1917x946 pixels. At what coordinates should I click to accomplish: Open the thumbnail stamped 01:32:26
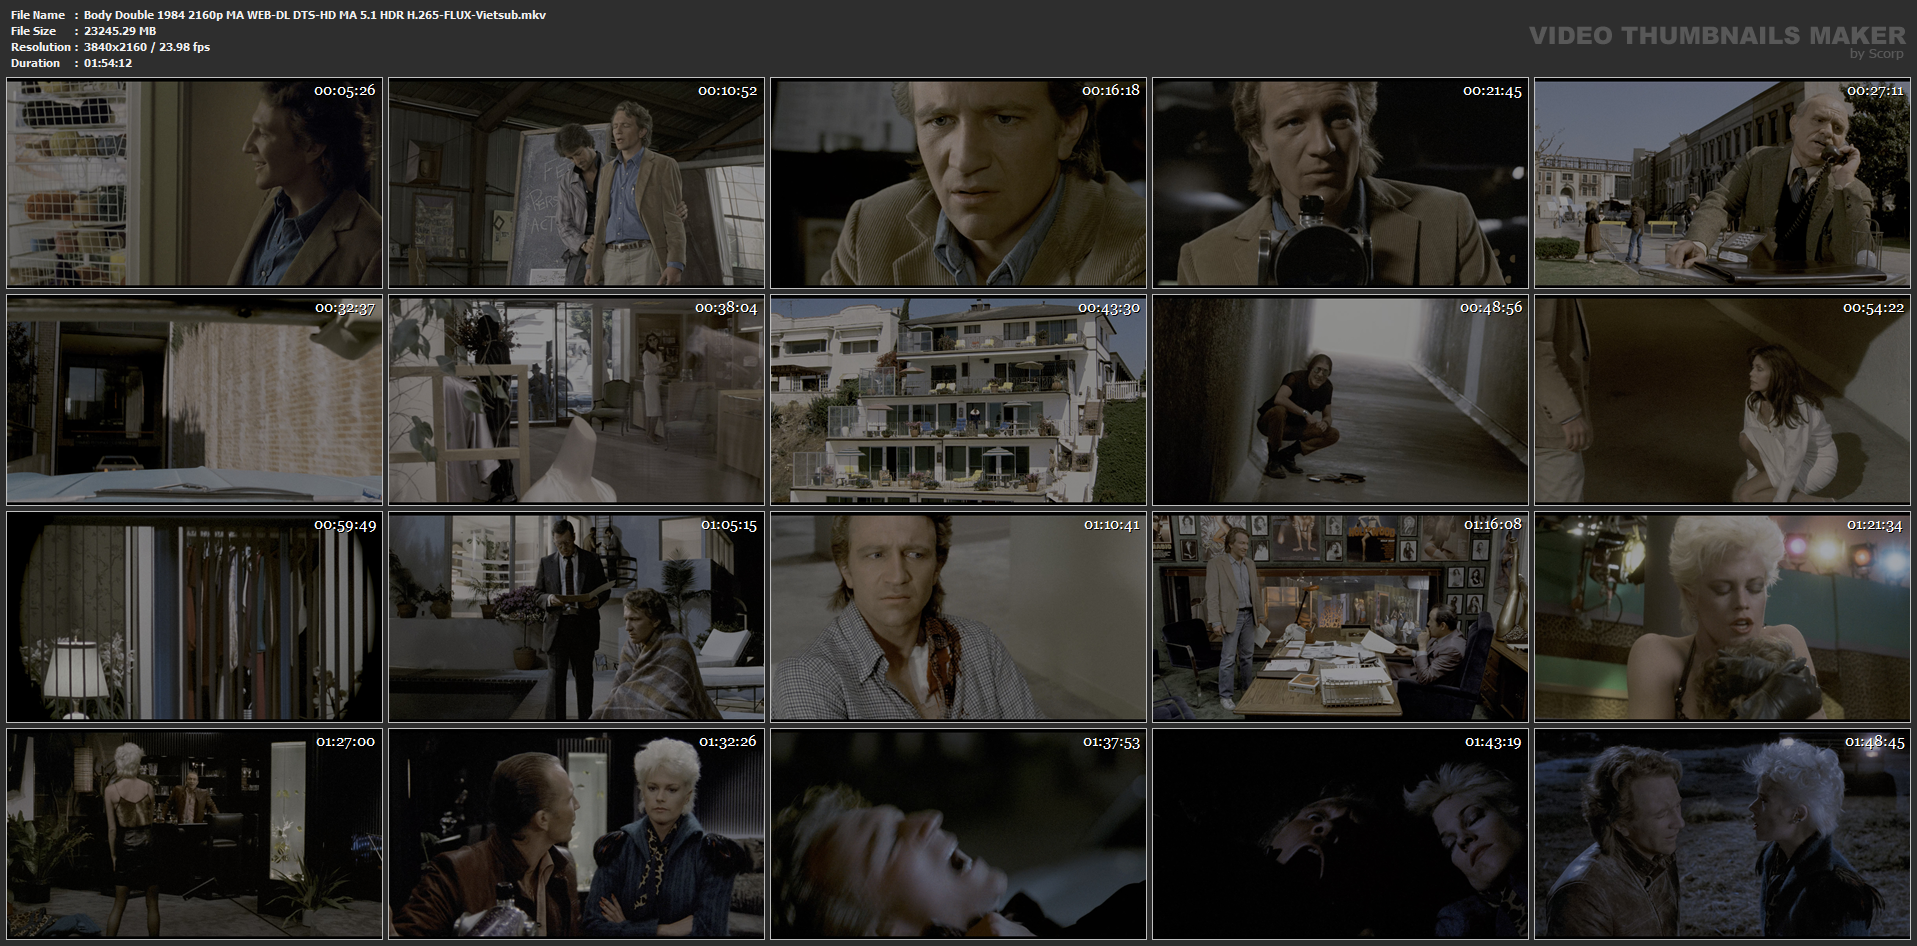(577, 834)
